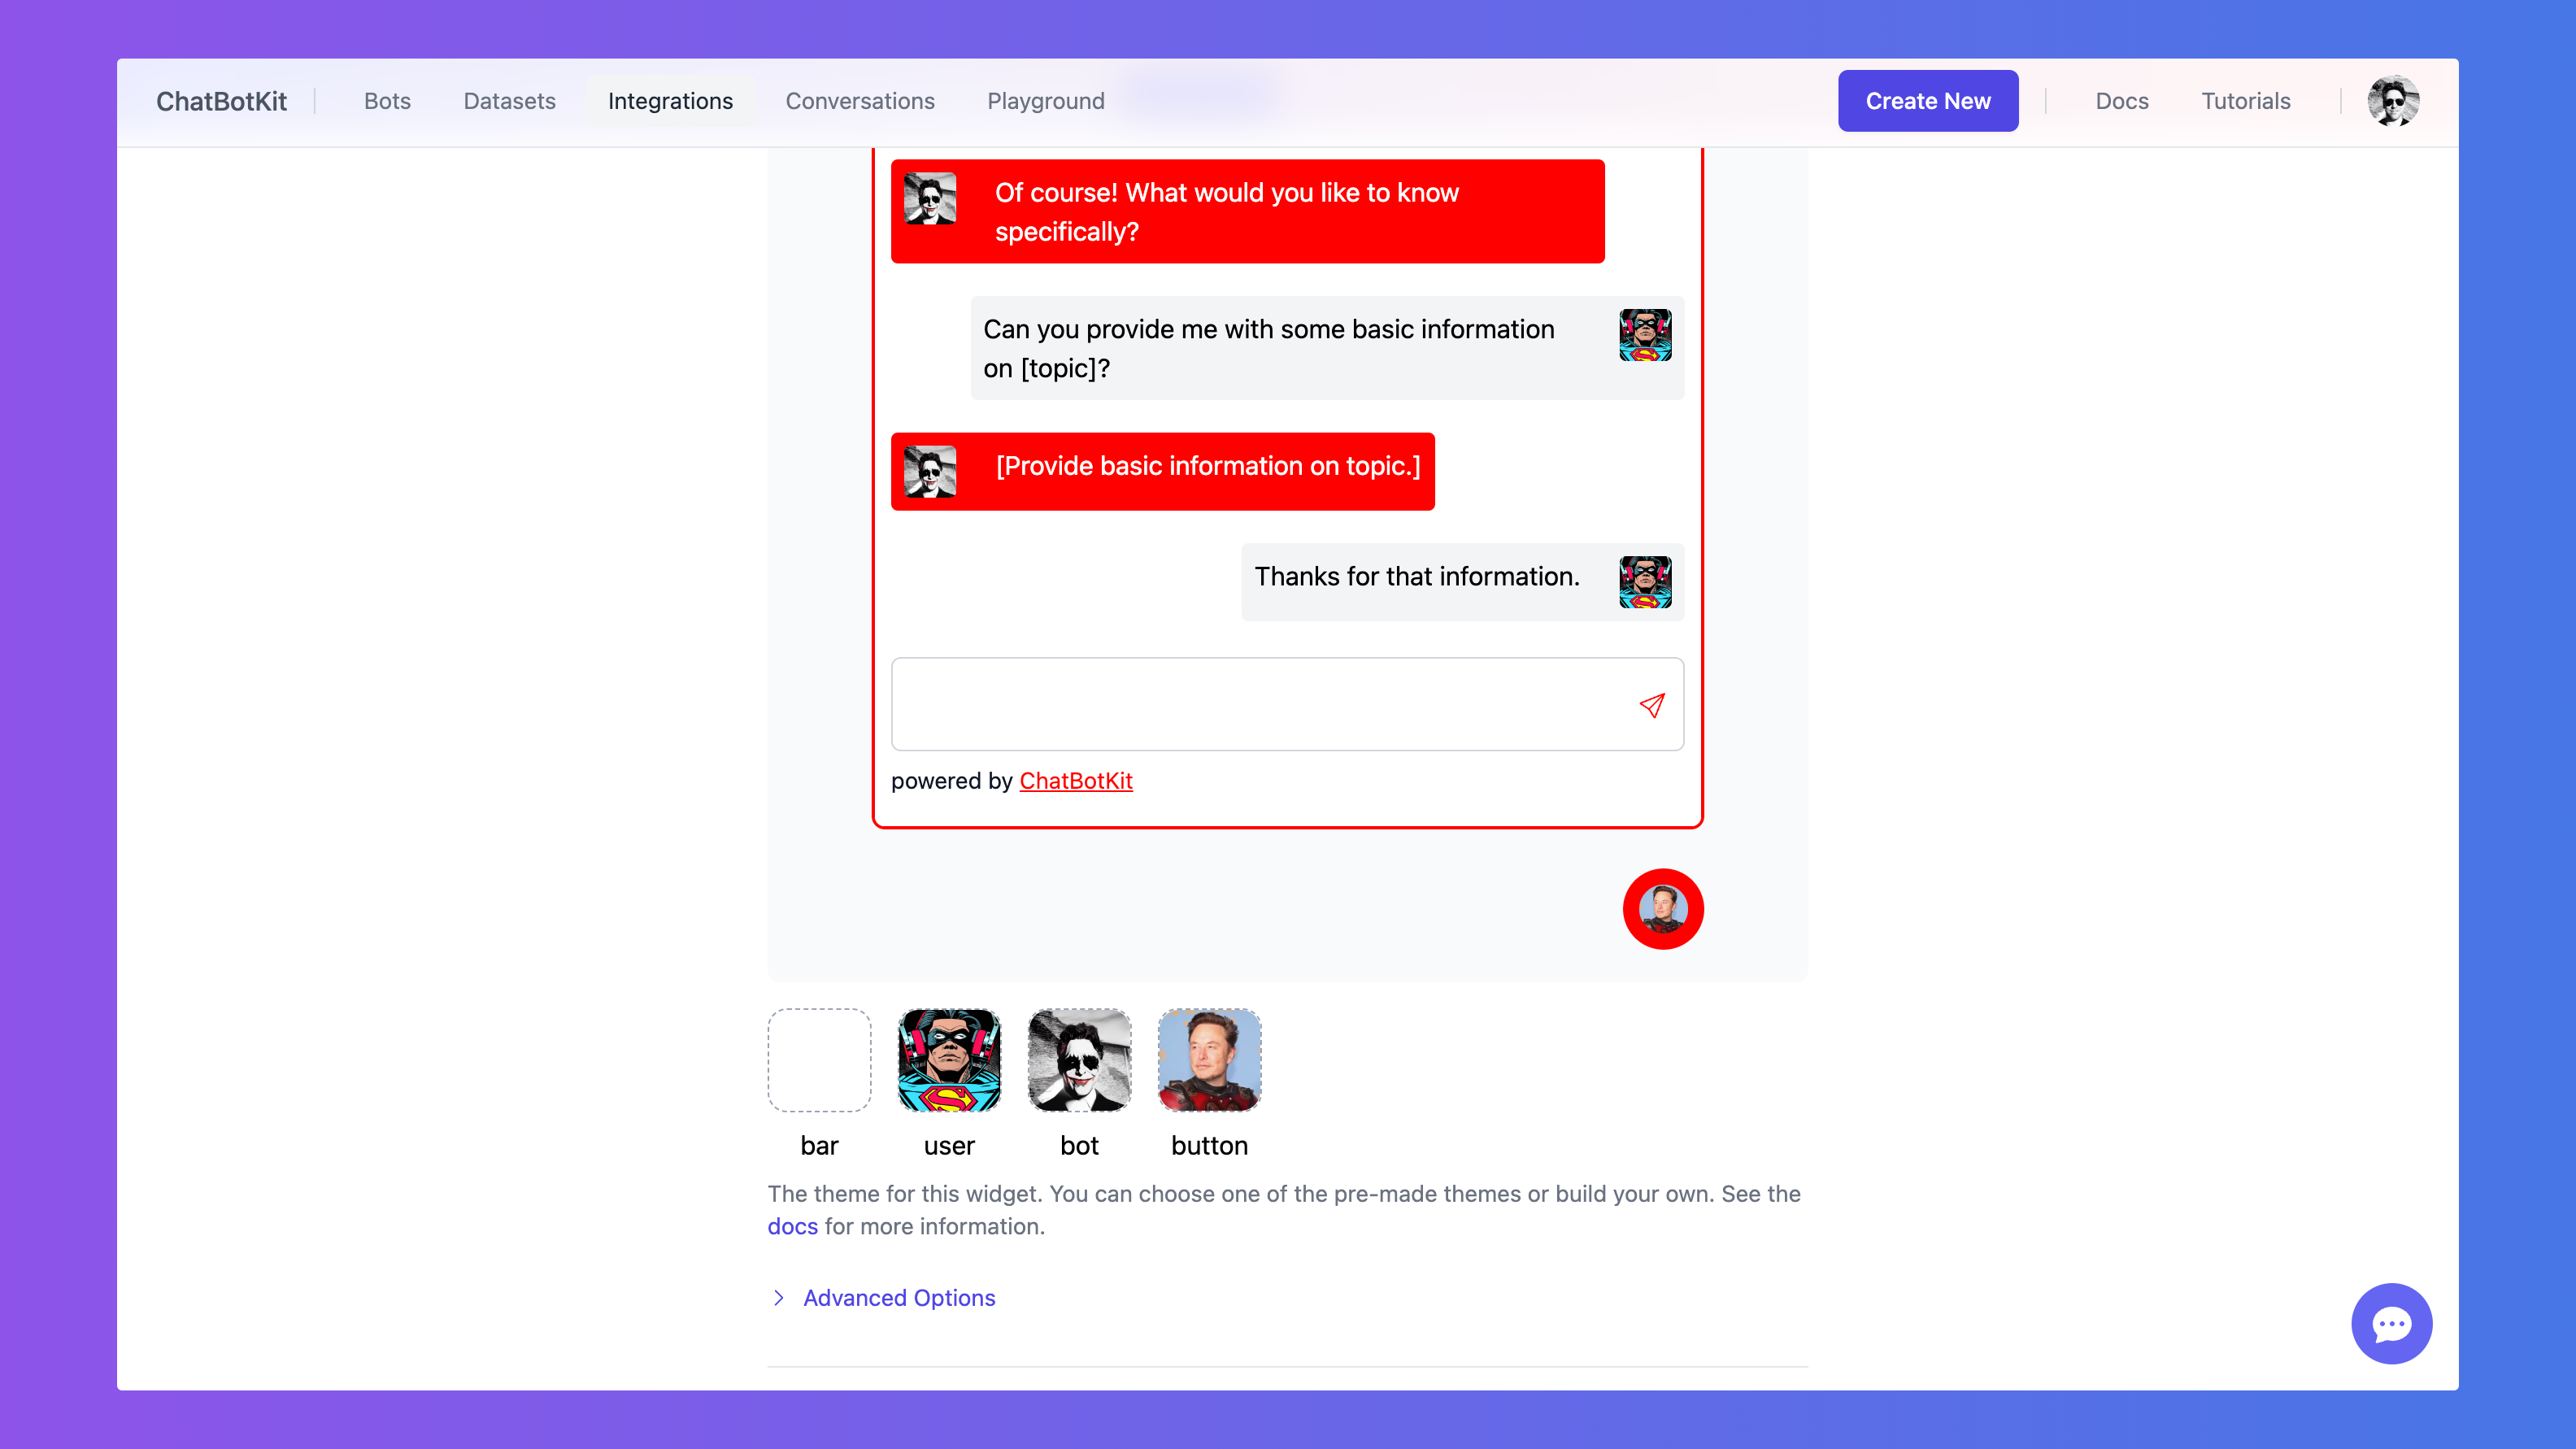This screenshot has height=1449, width=2576.
Task: Open the Datasets tab
Action: pyautogui.click(x=509, y=101)
